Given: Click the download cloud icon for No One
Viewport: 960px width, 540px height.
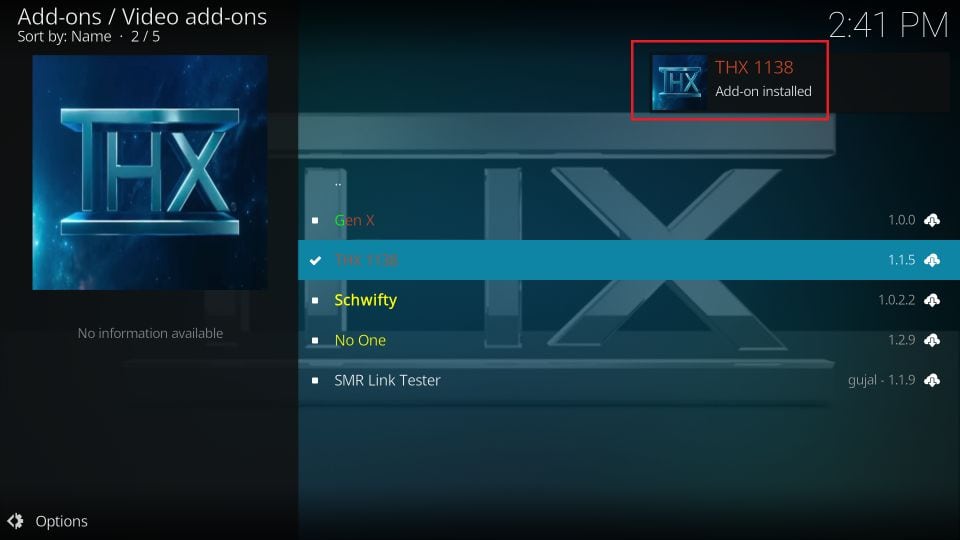Looking at the screenshot, I should pyautogui.click(x=932, y=340).
